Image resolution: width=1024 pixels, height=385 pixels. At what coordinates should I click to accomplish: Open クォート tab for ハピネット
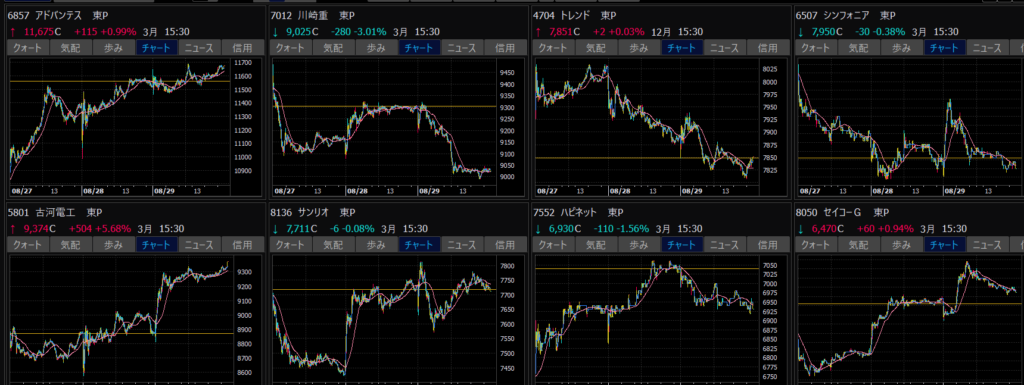click(553, 245)
